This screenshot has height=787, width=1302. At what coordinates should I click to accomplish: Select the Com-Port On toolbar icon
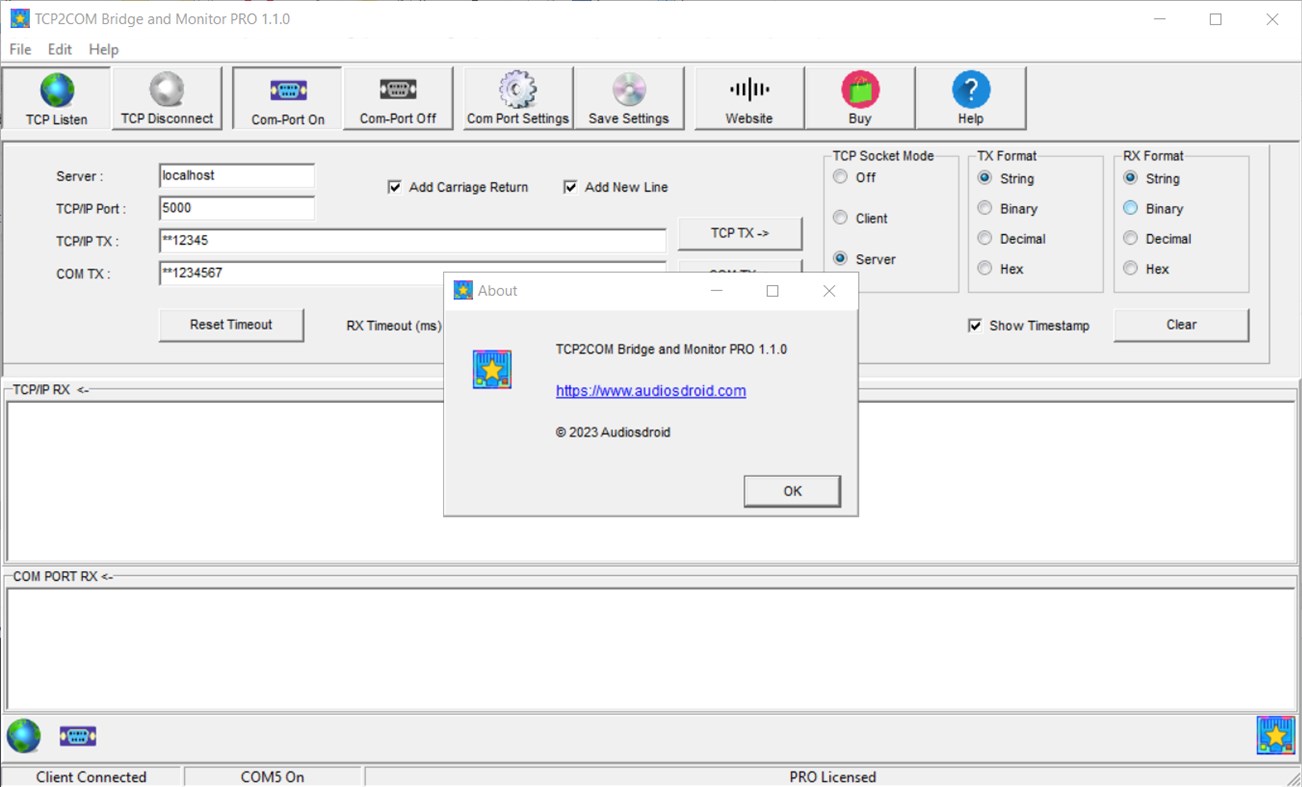pos(285,90)
